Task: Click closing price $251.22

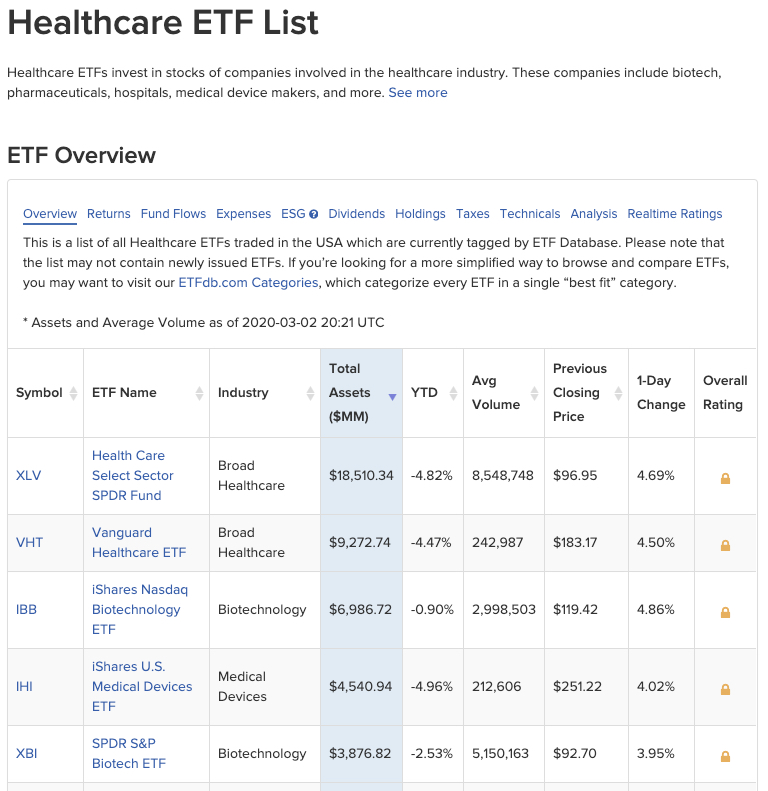Action: [577, 687]
